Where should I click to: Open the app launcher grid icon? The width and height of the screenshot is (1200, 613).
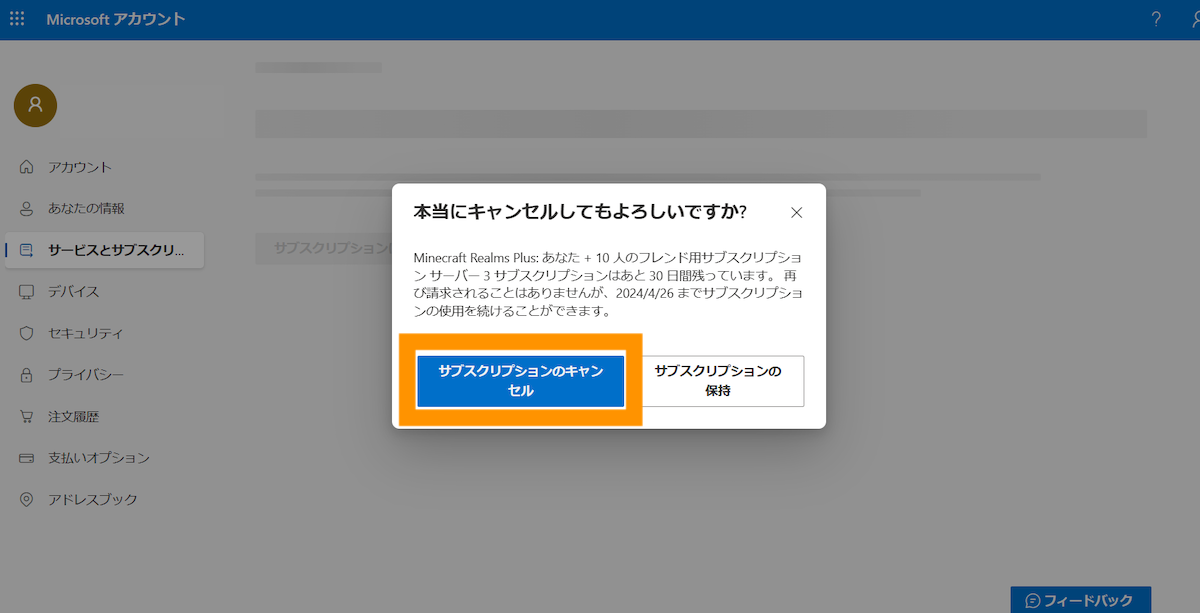click(17, 19)
